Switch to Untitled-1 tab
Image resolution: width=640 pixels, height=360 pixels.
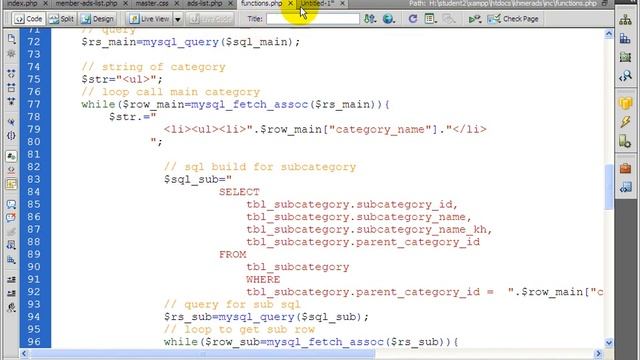[x=318, y=3]
